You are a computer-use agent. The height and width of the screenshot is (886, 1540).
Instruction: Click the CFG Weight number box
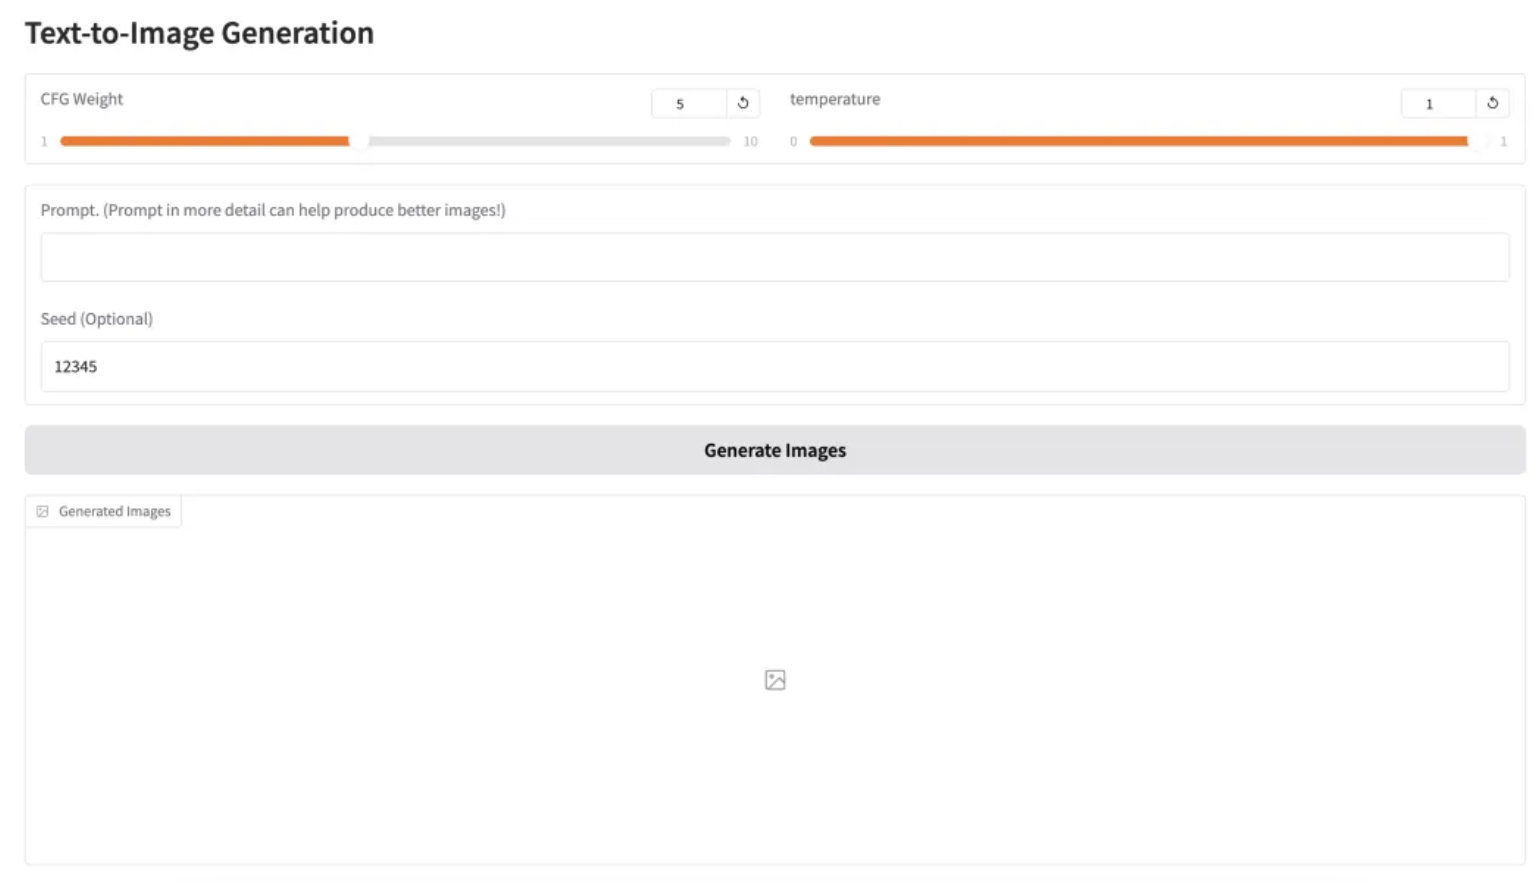pyautogui.click(x=689, y=103)
